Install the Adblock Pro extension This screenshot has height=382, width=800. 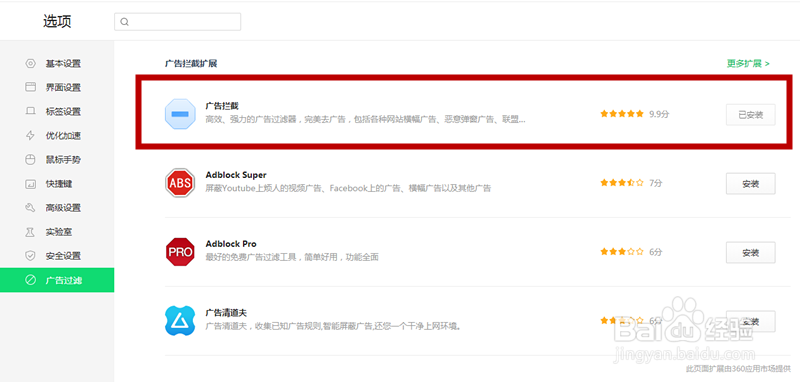click(x=751, y=252)
